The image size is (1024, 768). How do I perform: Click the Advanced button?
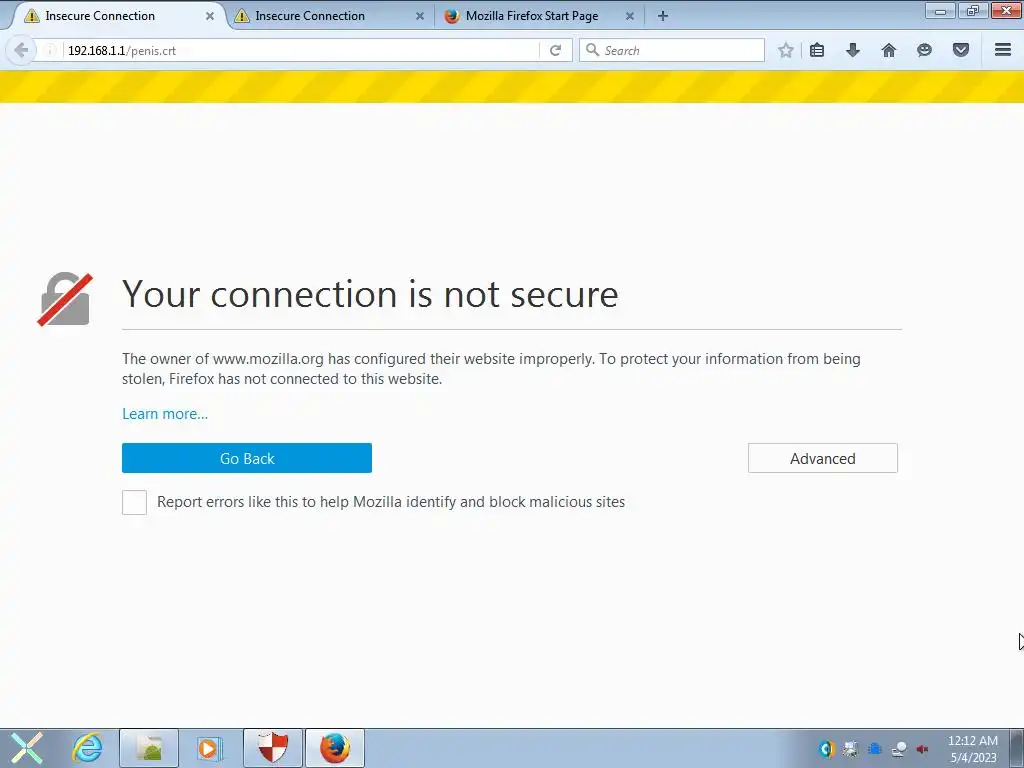(x=823, y=458)
